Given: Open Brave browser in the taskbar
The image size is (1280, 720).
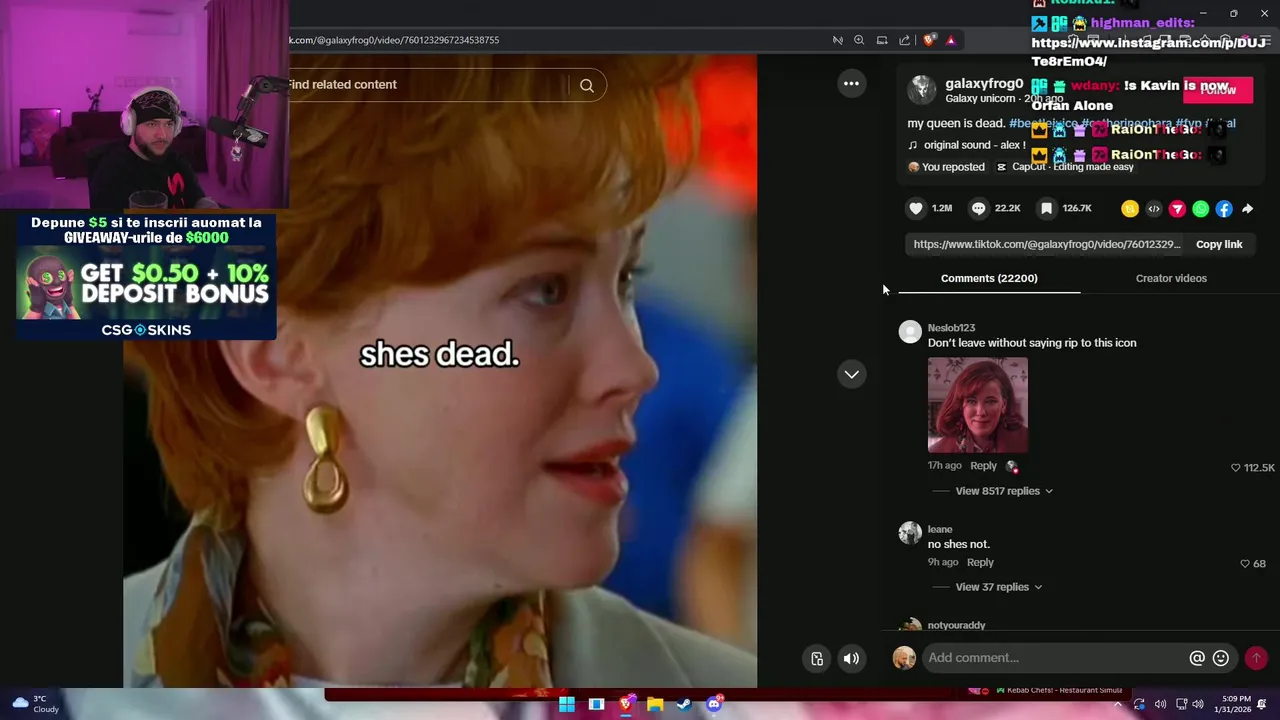Looking at the screenshot, I should pyautogui.click(x=625, y=704).
